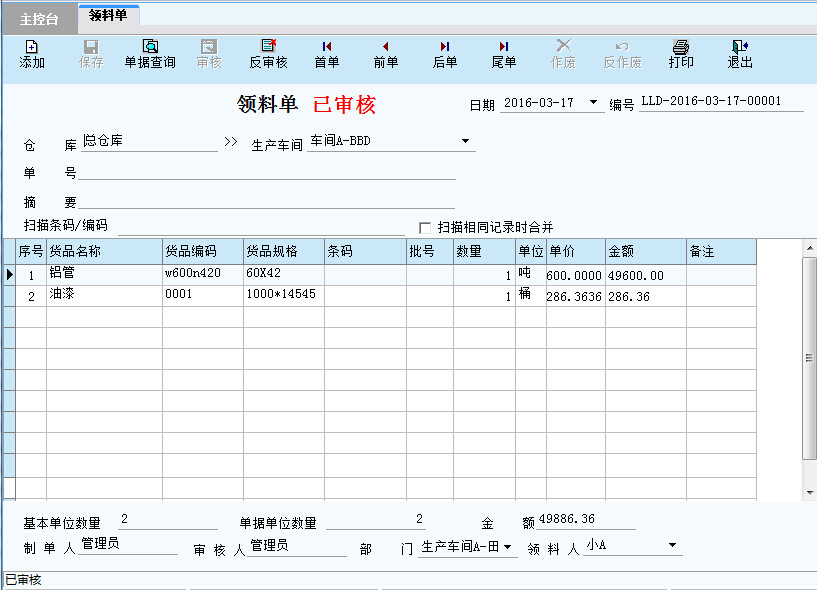This screenshot has height=590, width=817.
Task: Click the 基本单位数量 field
Action: click(168, 520)
